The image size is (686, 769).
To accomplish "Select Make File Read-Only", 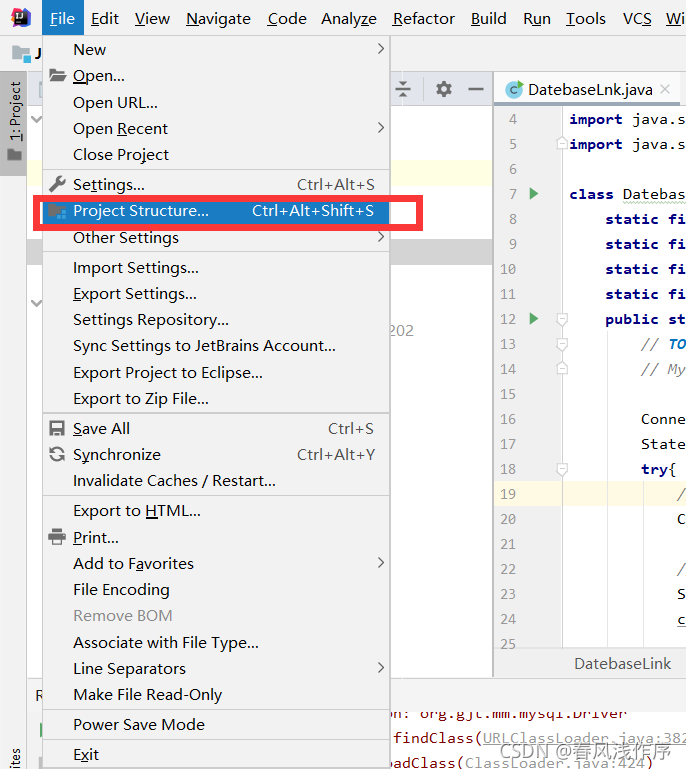I will point(216,694).
